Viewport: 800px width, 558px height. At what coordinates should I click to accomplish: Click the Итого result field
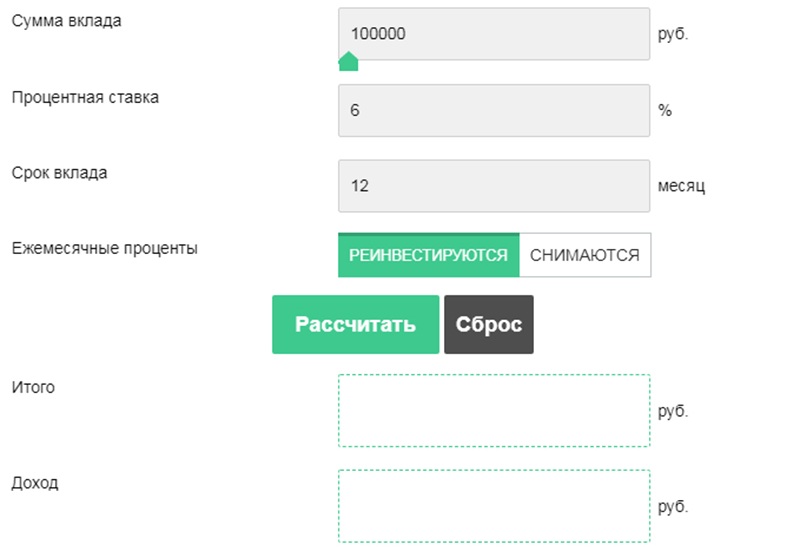tap(494, 410)
